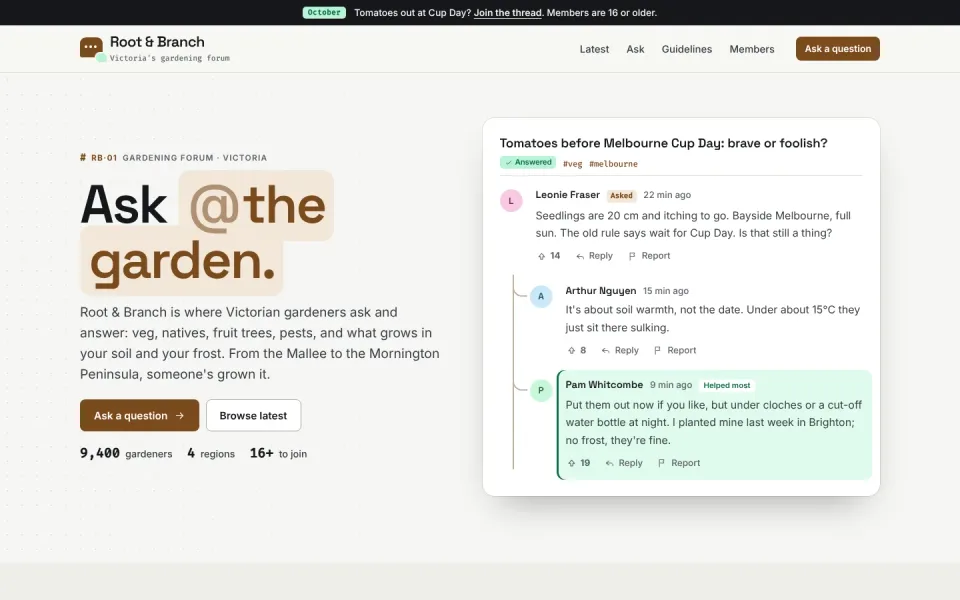960x600 pixels.
Task: Click the 15 min ago timestamp
Action: click(666, 291)
